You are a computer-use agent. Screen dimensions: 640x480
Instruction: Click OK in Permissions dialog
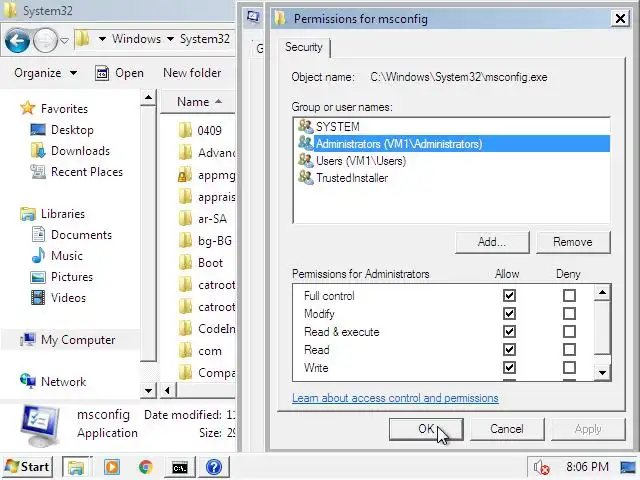pos(426,429)
